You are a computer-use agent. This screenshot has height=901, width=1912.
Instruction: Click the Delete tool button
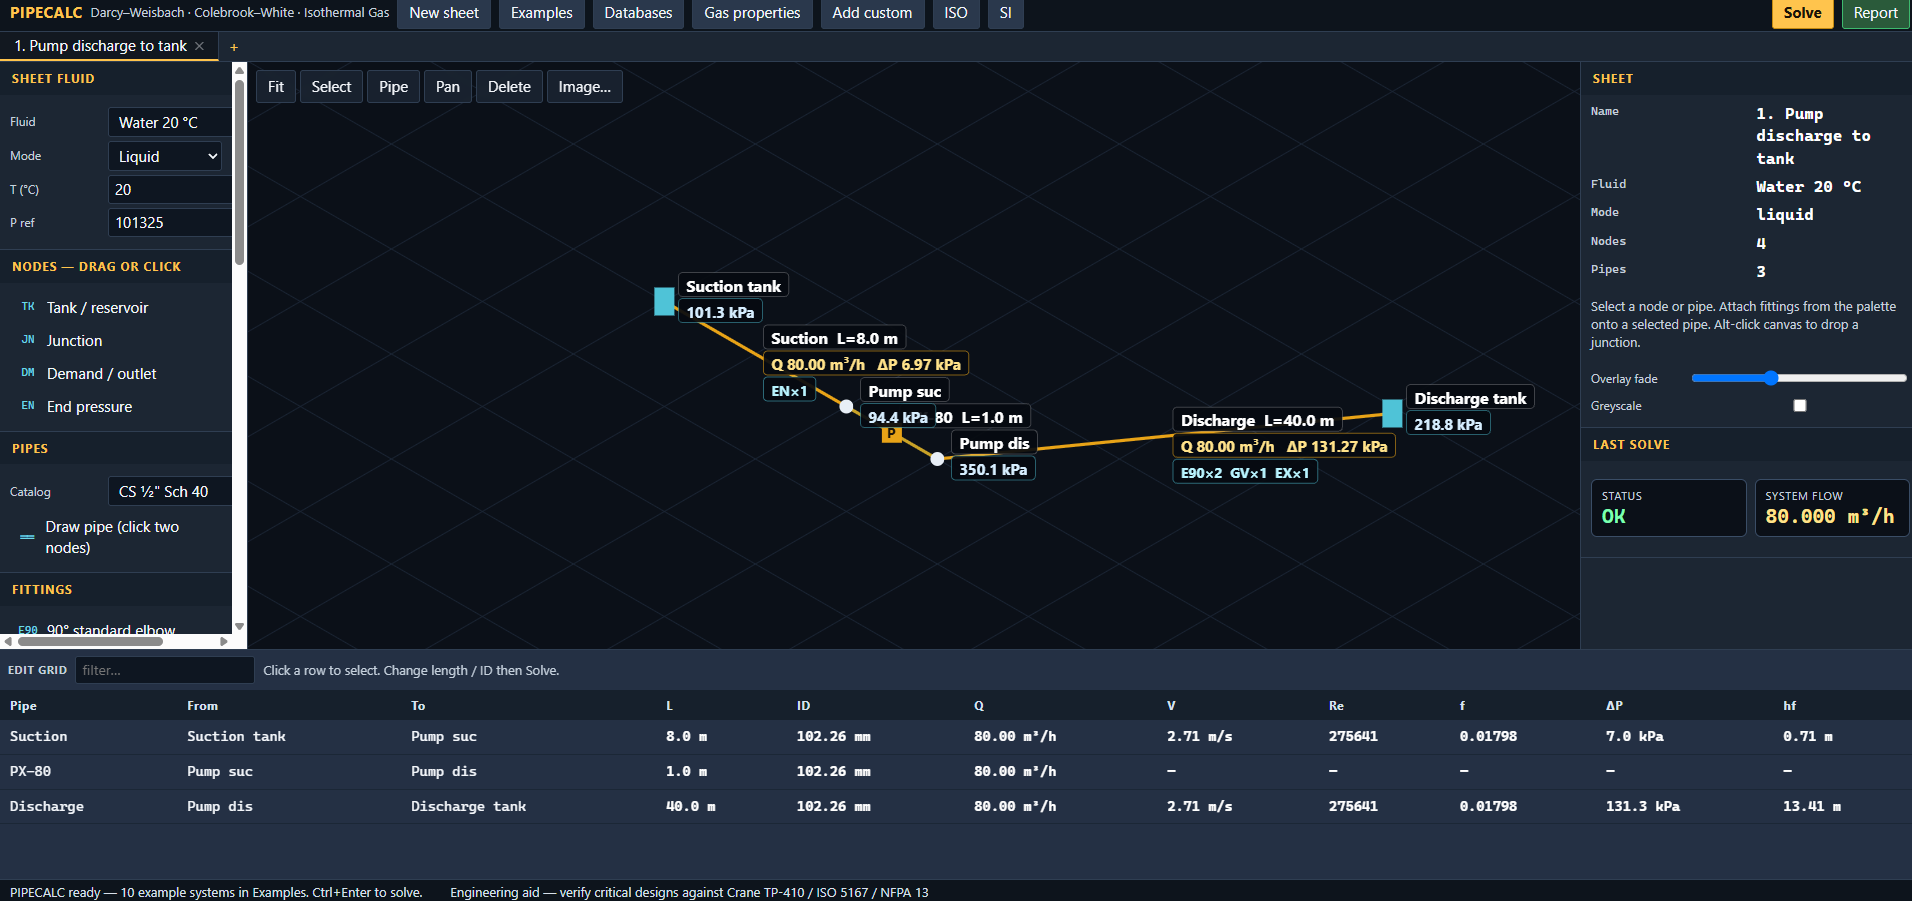[509, 87]
